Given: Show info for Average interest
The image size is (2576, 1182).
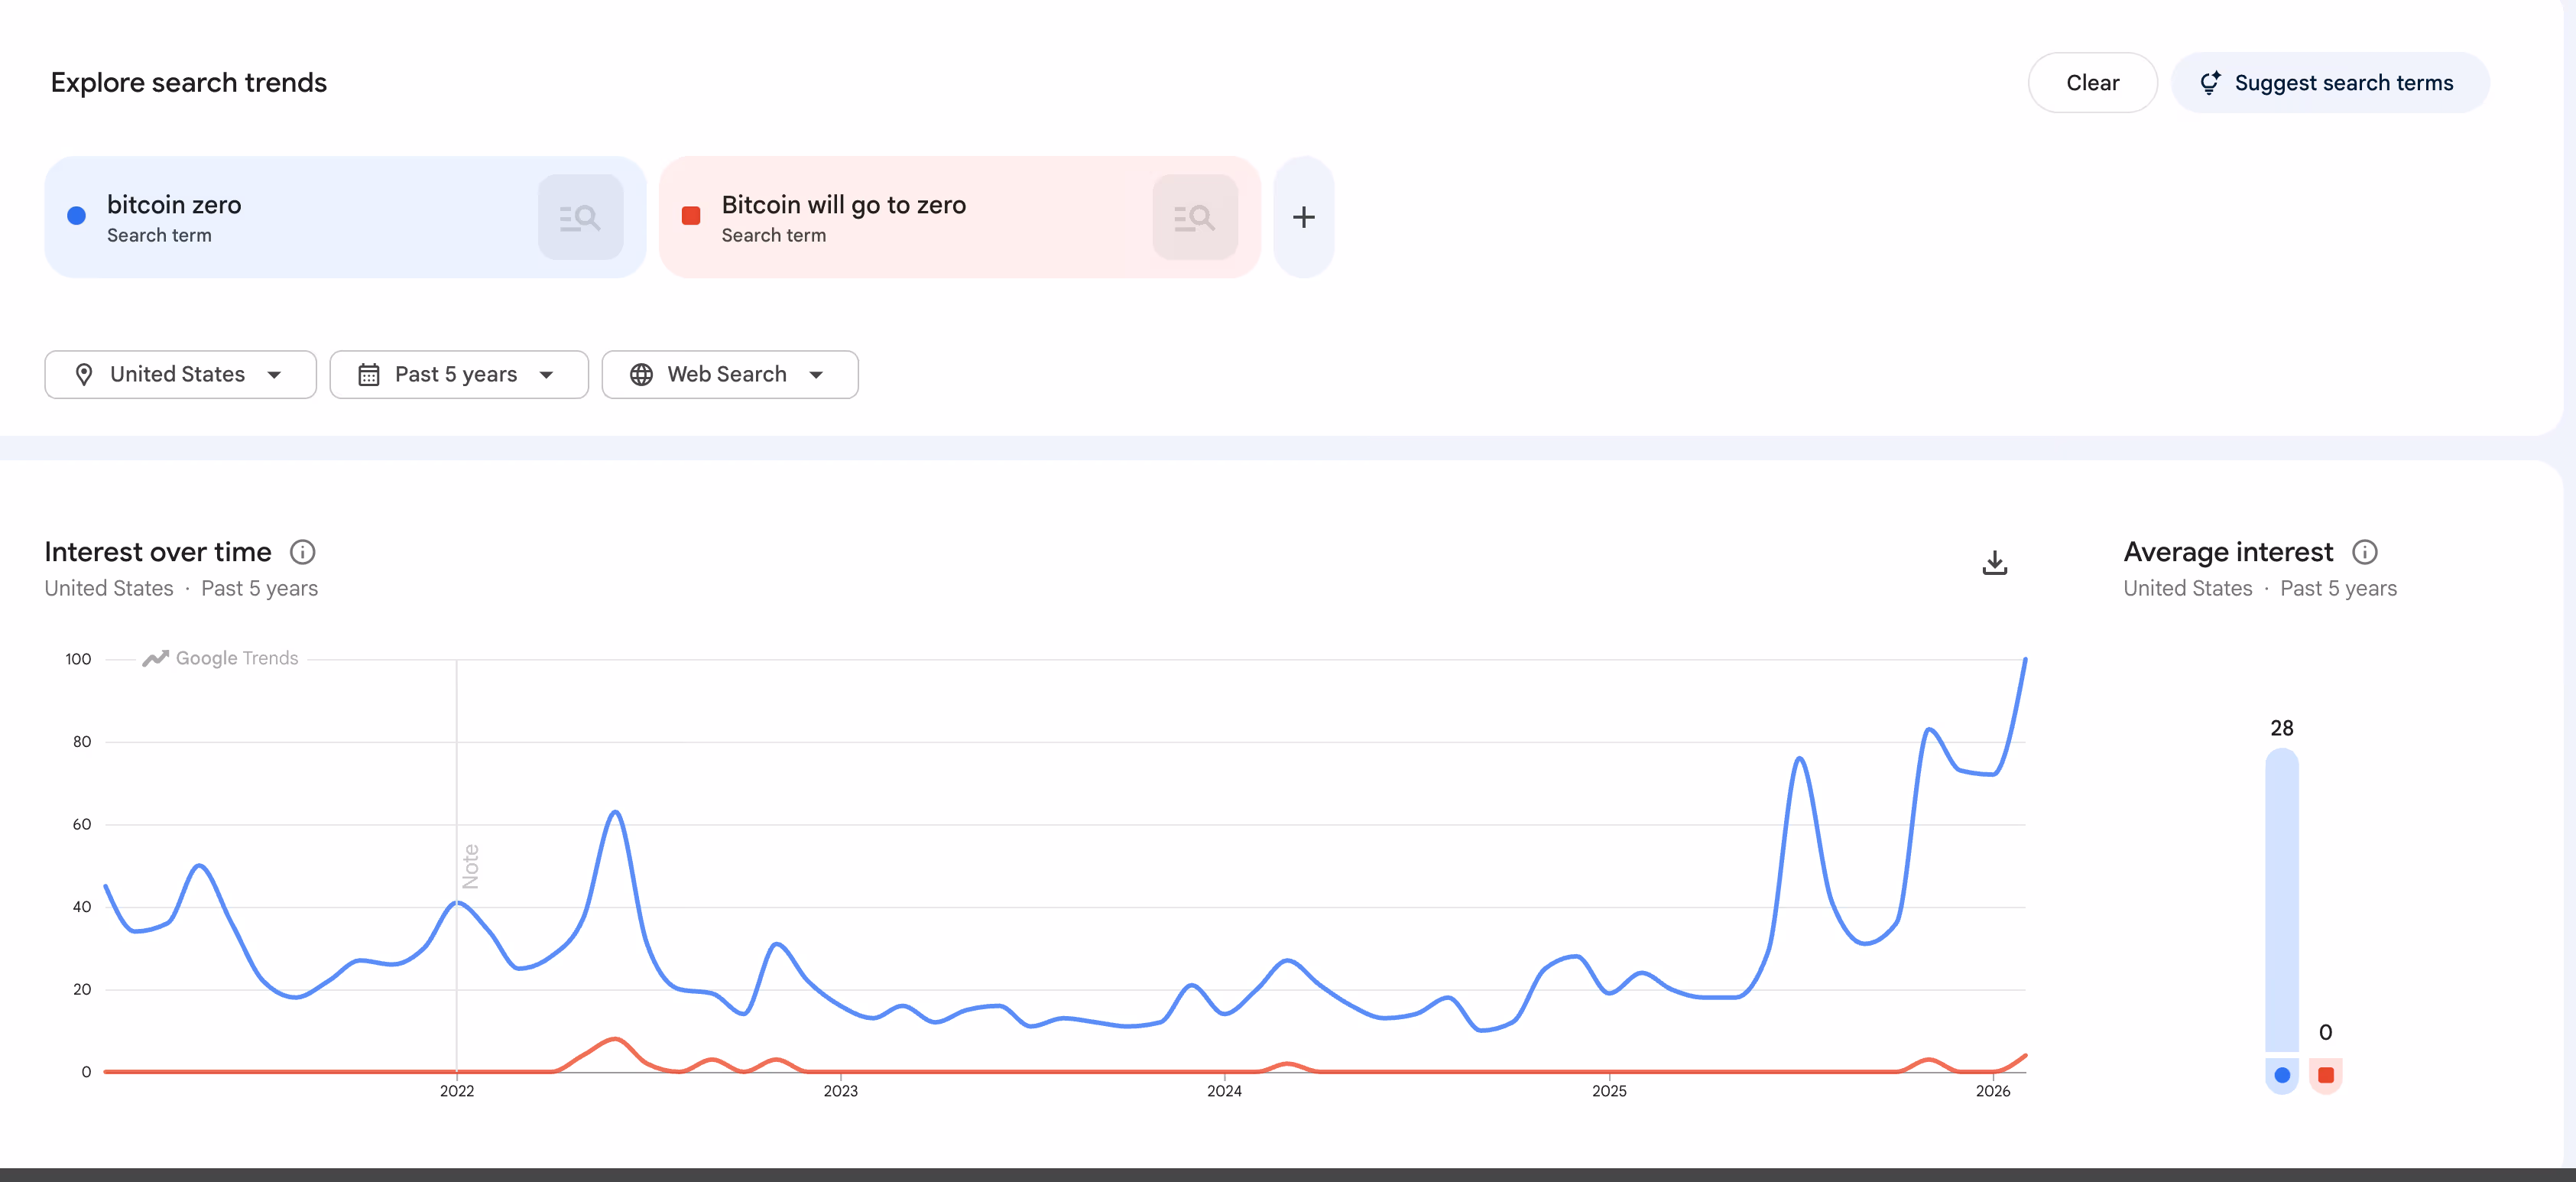Looking at the screenshot, I should tap(2364, 552).
